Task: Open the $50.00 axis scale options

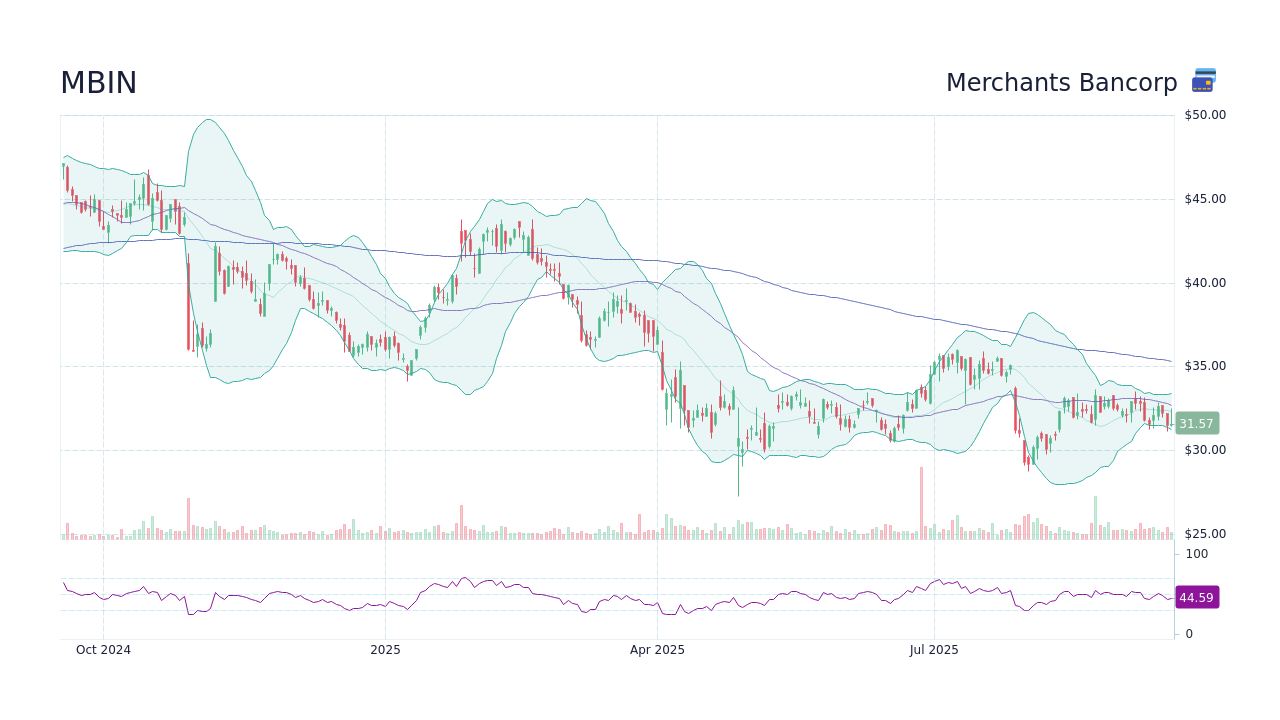Action: pos(1204,114)
